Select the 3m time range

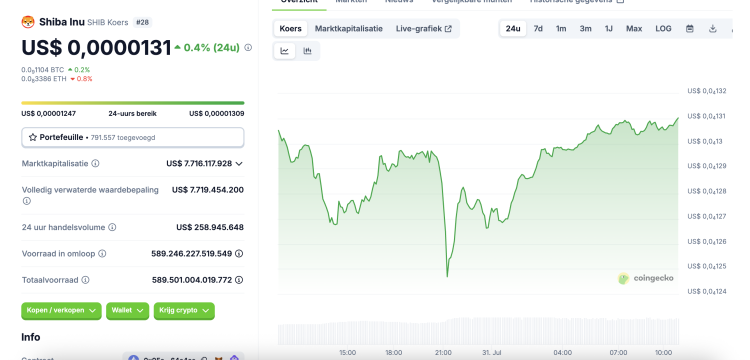coord(585,29)
